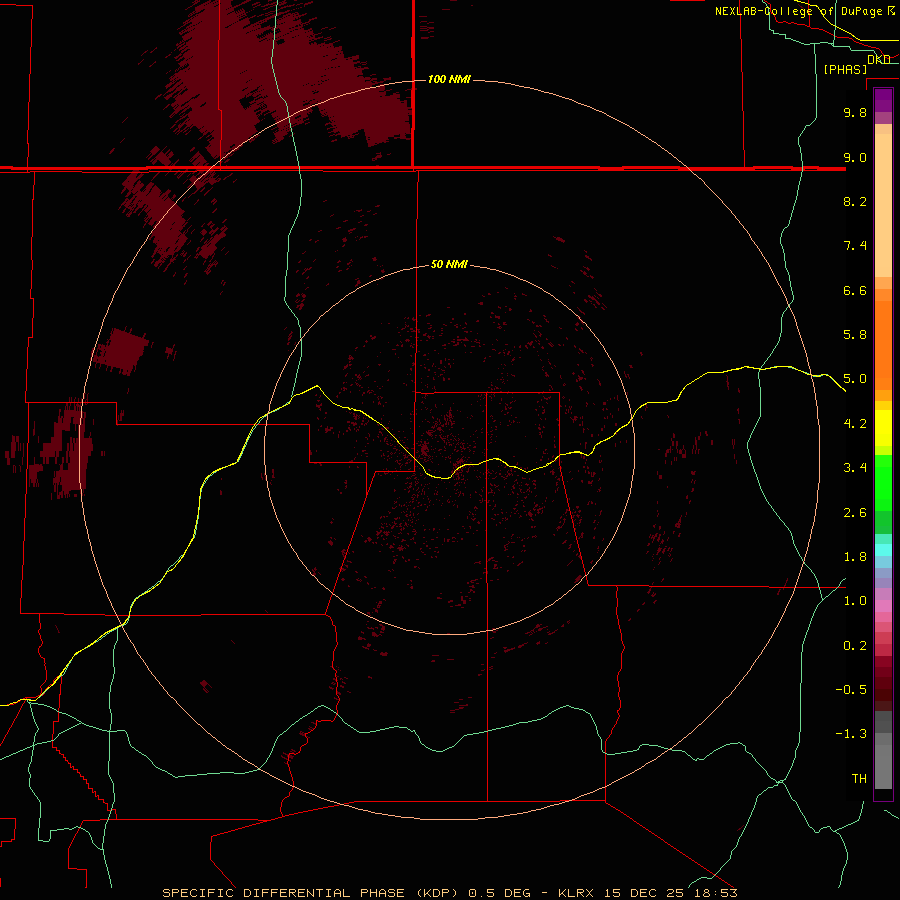Viewport: 900px width, 900px height.
Task: Click the yellow band of the color bar
Action: [x=883, y=428]
